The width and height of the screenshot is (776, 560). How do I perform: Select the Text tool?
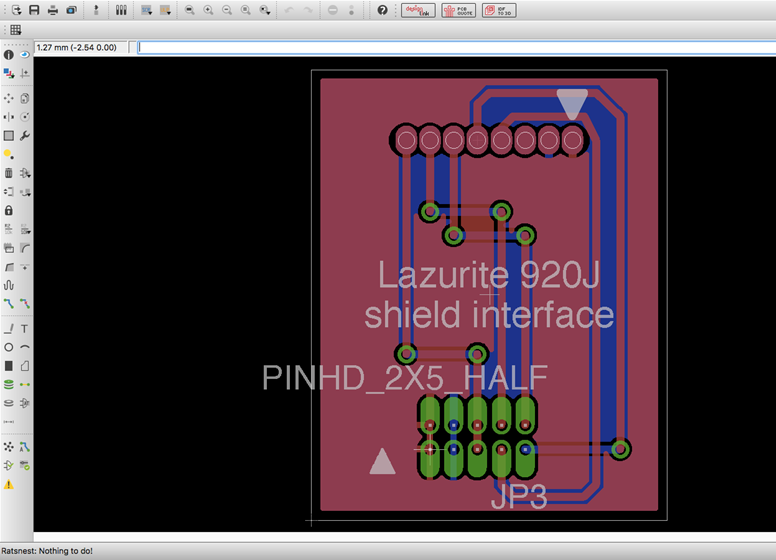(x=24, y=328)
